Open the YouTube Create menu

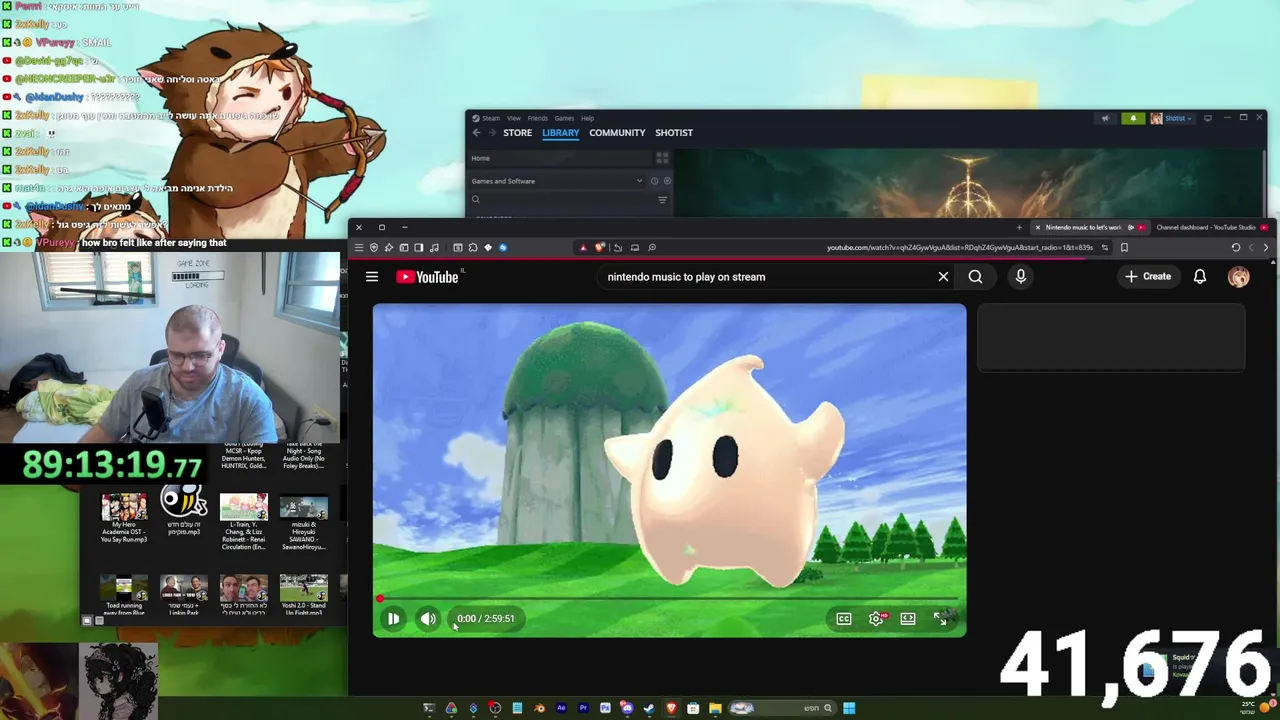tap(1147, 277)
